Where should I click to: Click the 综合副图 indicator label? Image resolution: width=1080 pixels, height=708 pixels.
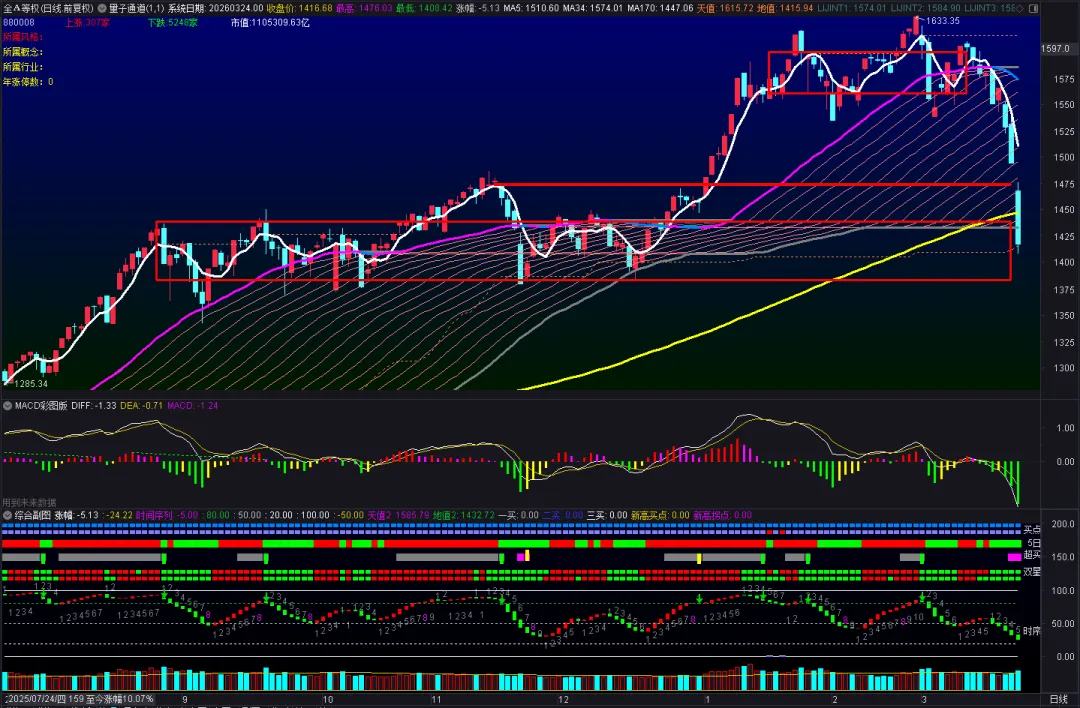tap(32, 515)
